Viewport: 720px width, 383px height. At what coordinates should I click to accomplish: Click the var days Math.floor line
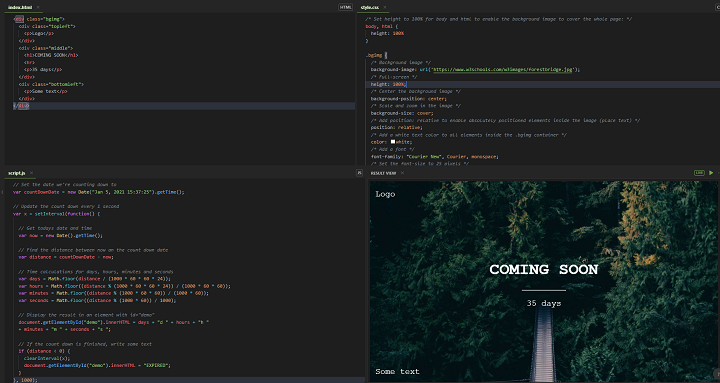point(95,279)
